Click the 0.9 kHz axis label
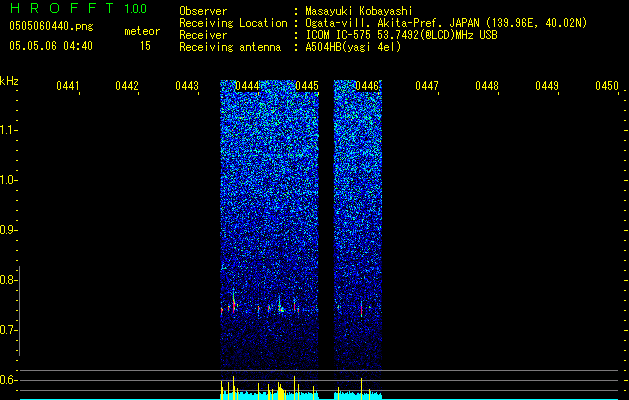The height and width of the screenshot is (400, 629). pyautogui.click(x=7, y=230)
